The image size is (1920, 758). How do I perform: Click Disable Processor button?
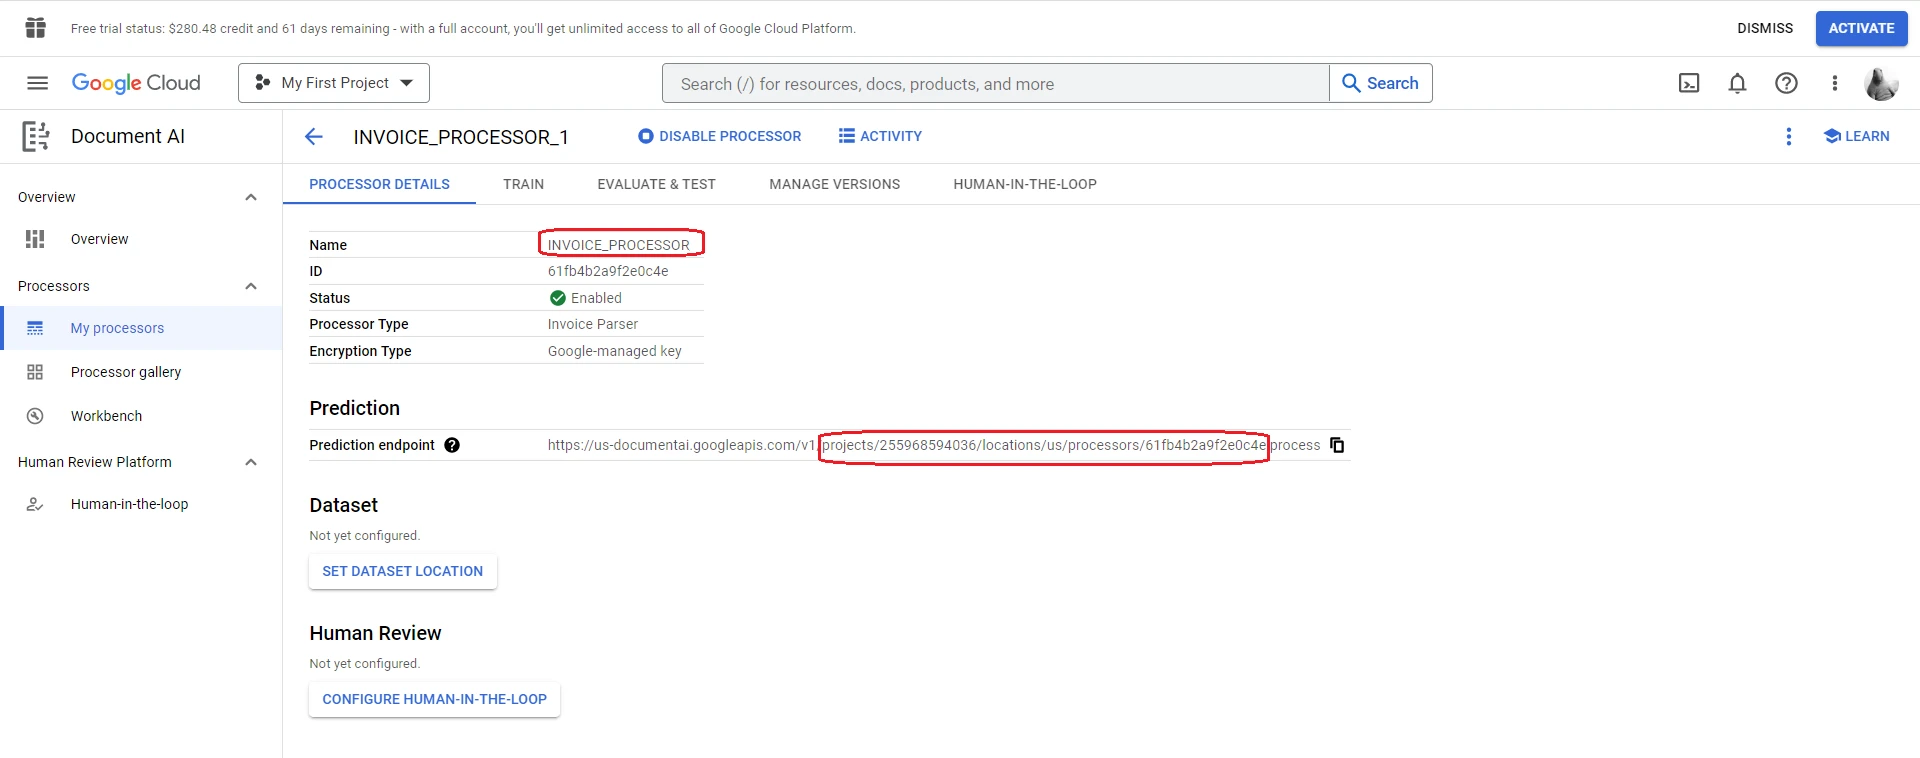(720, 136)
